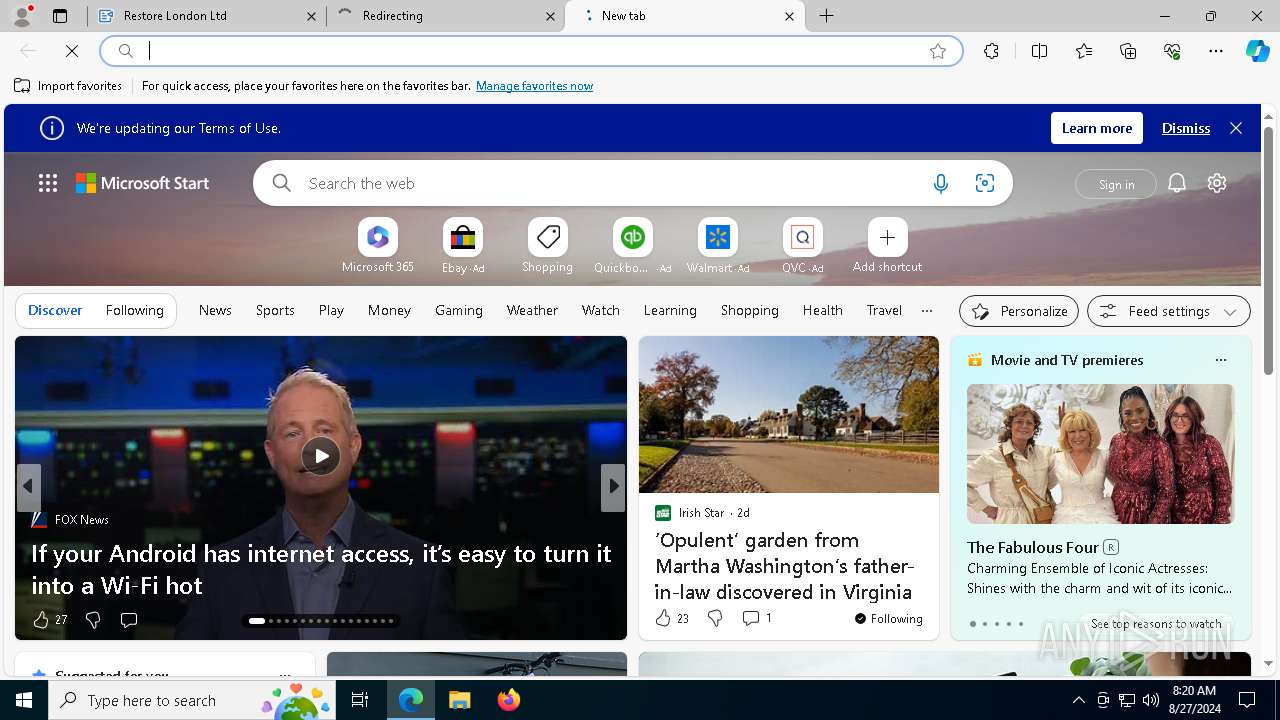Open the Weather category
Screen dimensions: 1280x720
(532, 310)
